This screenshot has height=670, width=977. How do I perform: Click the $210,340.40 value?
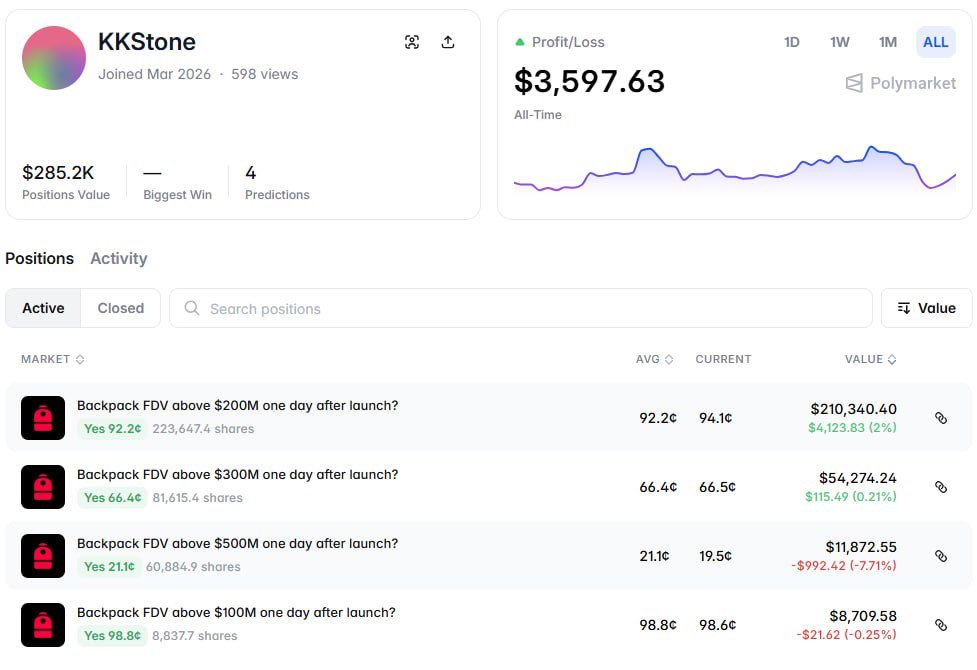point(853,409)
